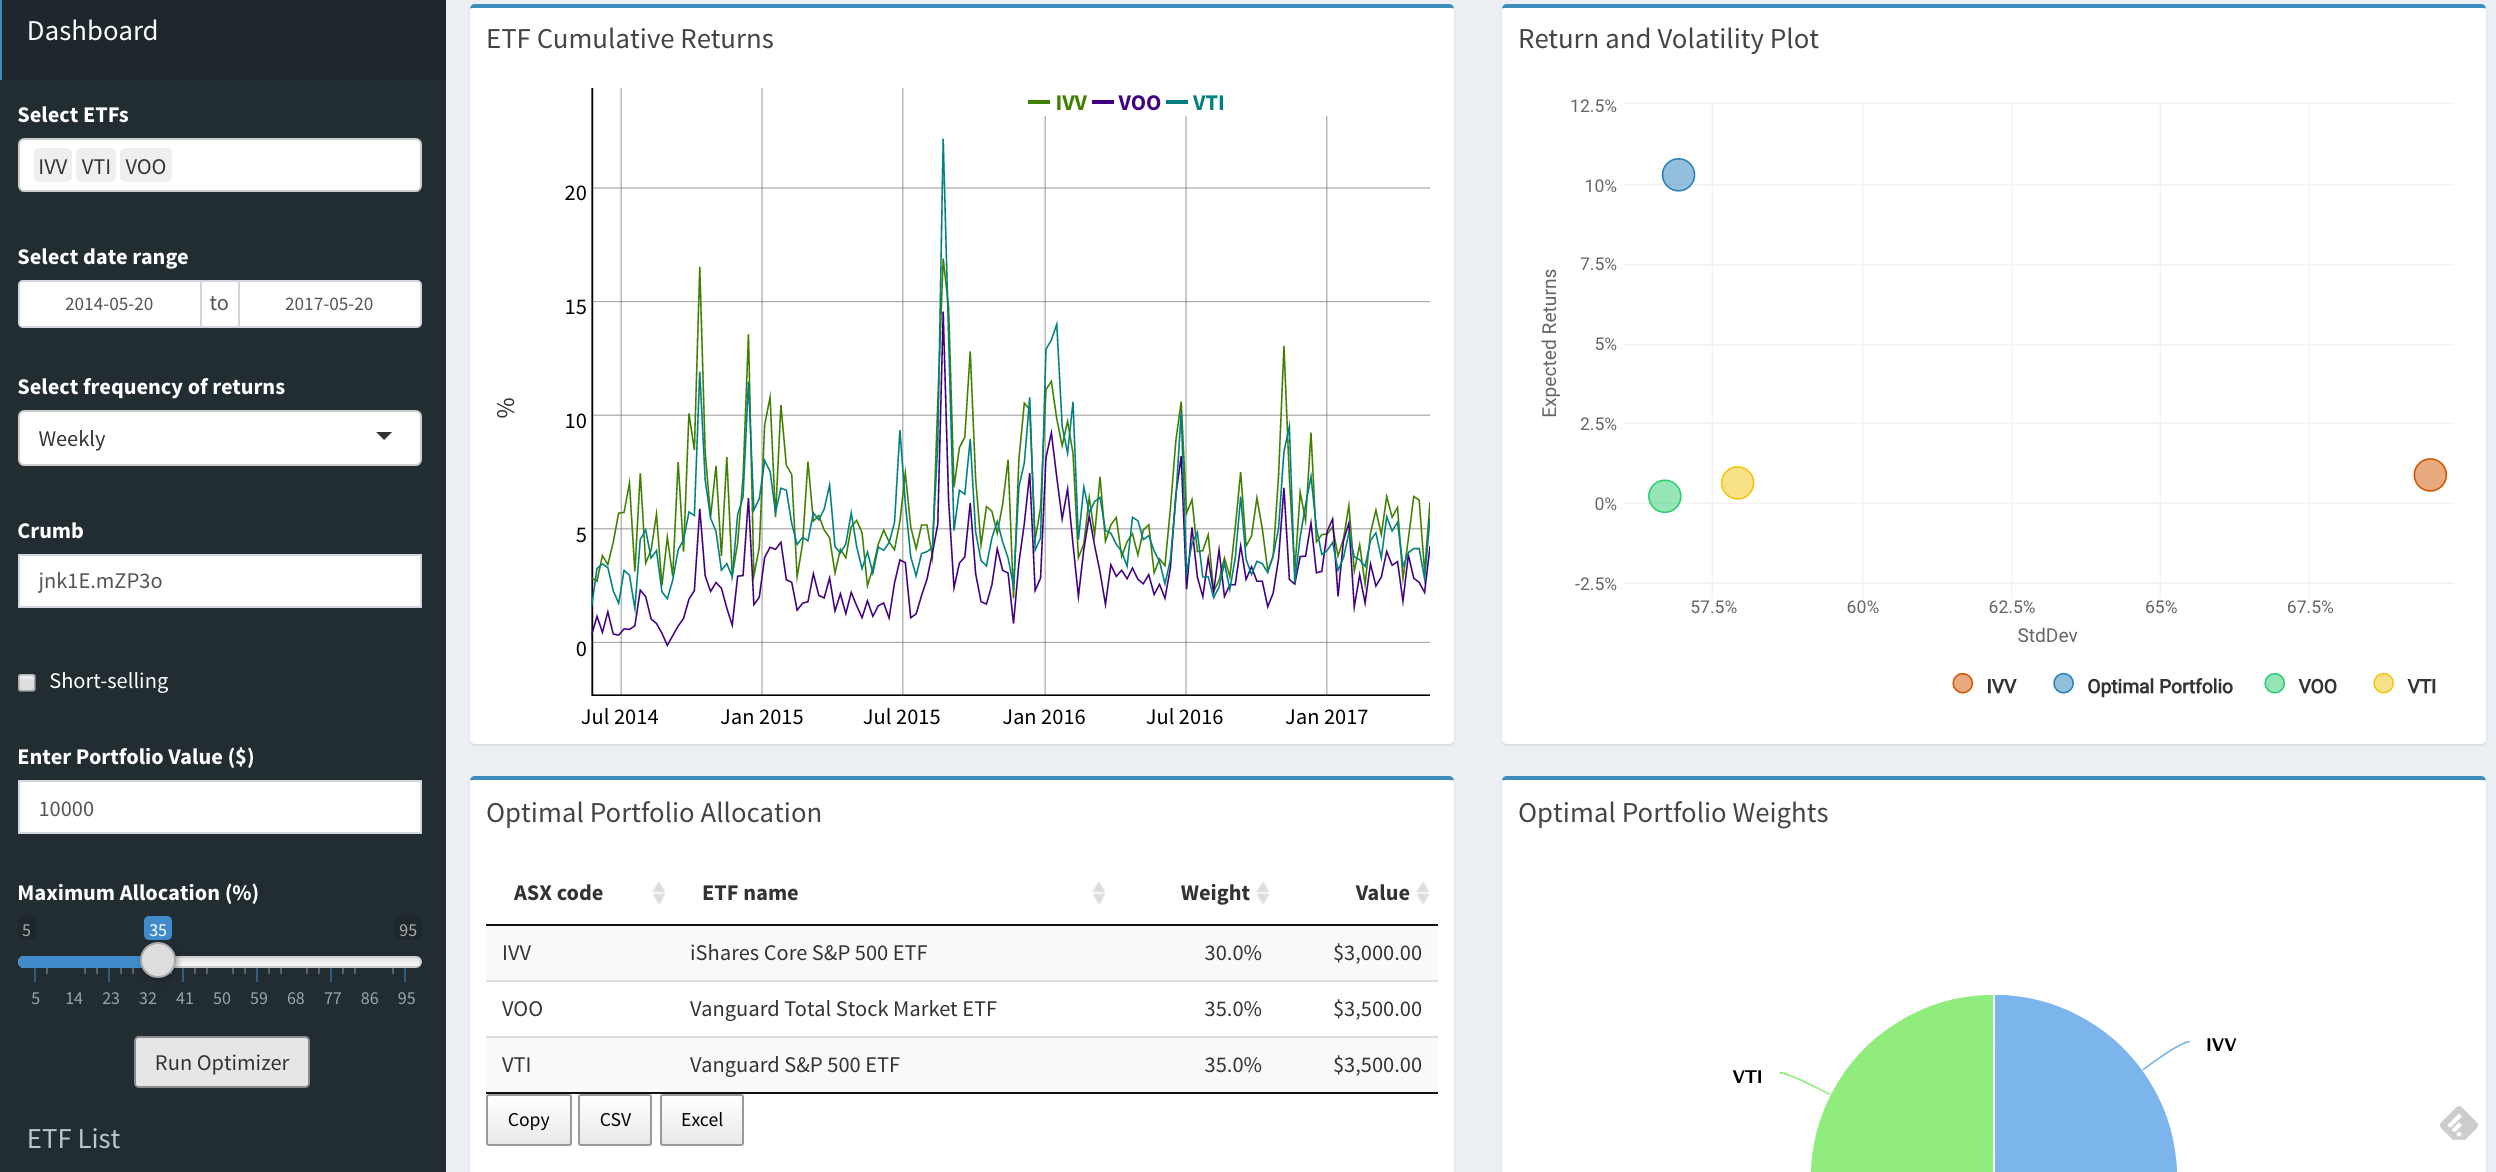Toggle IVV legend marker in volatility plot
The height and width of the screenshot is (1172, 2496).
[1962, 684]
